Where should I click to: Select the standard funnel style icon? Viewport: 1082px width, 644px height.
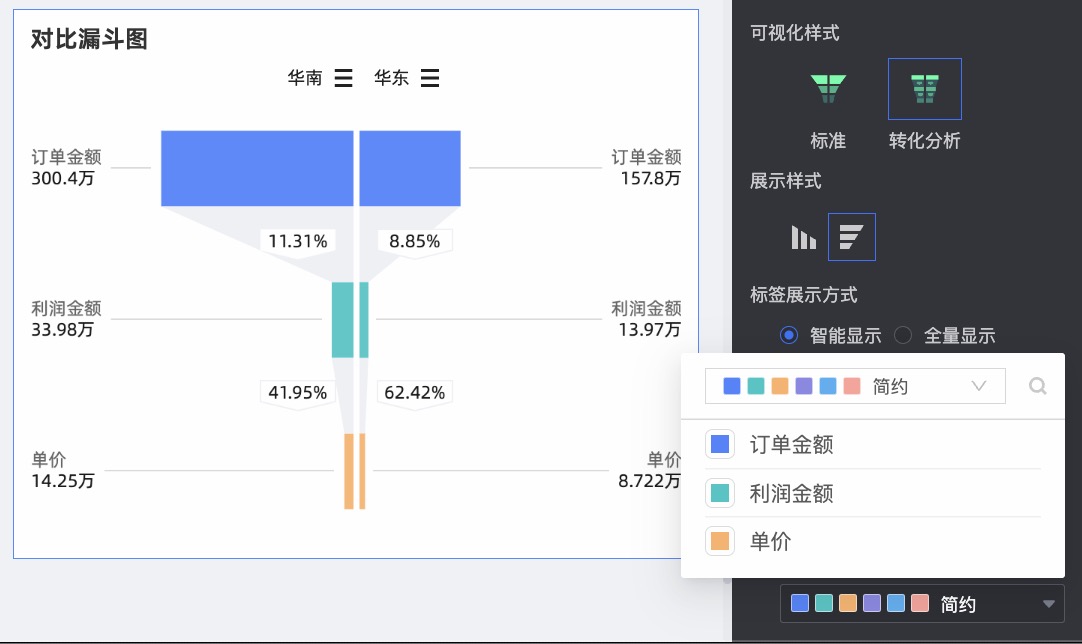[x=827, y=89]
